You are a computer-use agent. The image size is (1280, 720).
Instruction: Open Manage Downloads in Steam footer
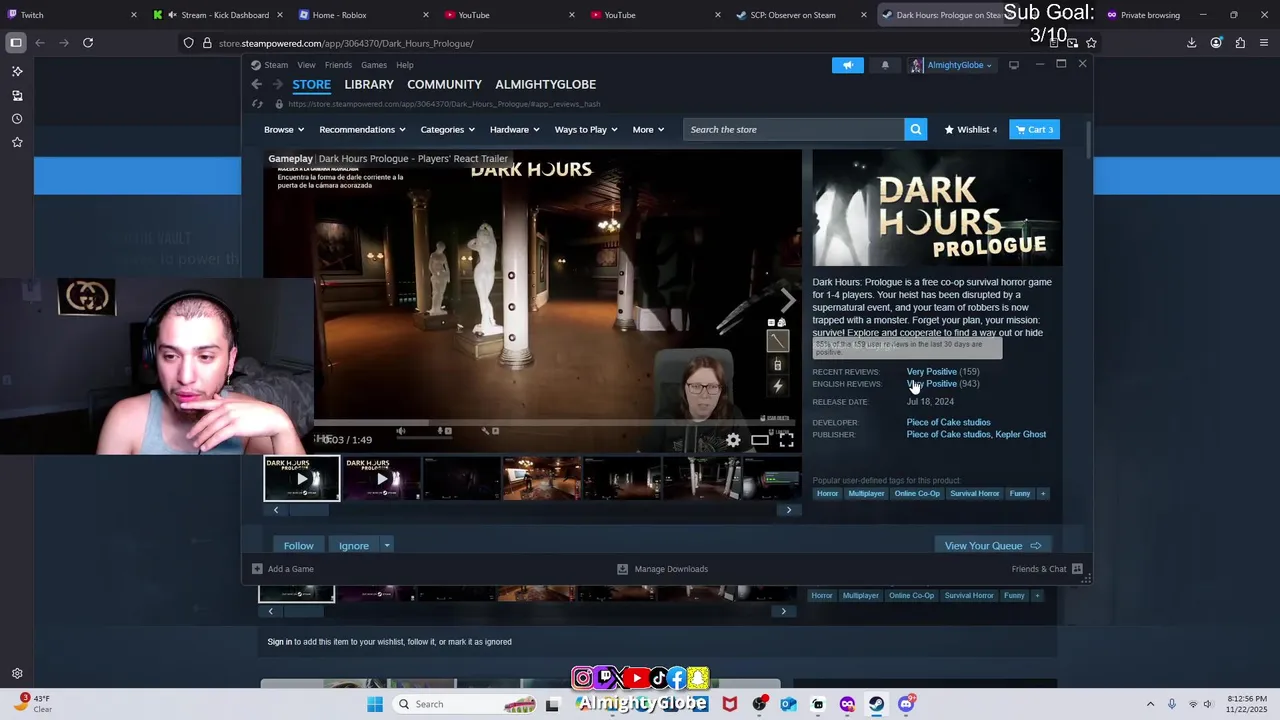click(x=662, y=569)
